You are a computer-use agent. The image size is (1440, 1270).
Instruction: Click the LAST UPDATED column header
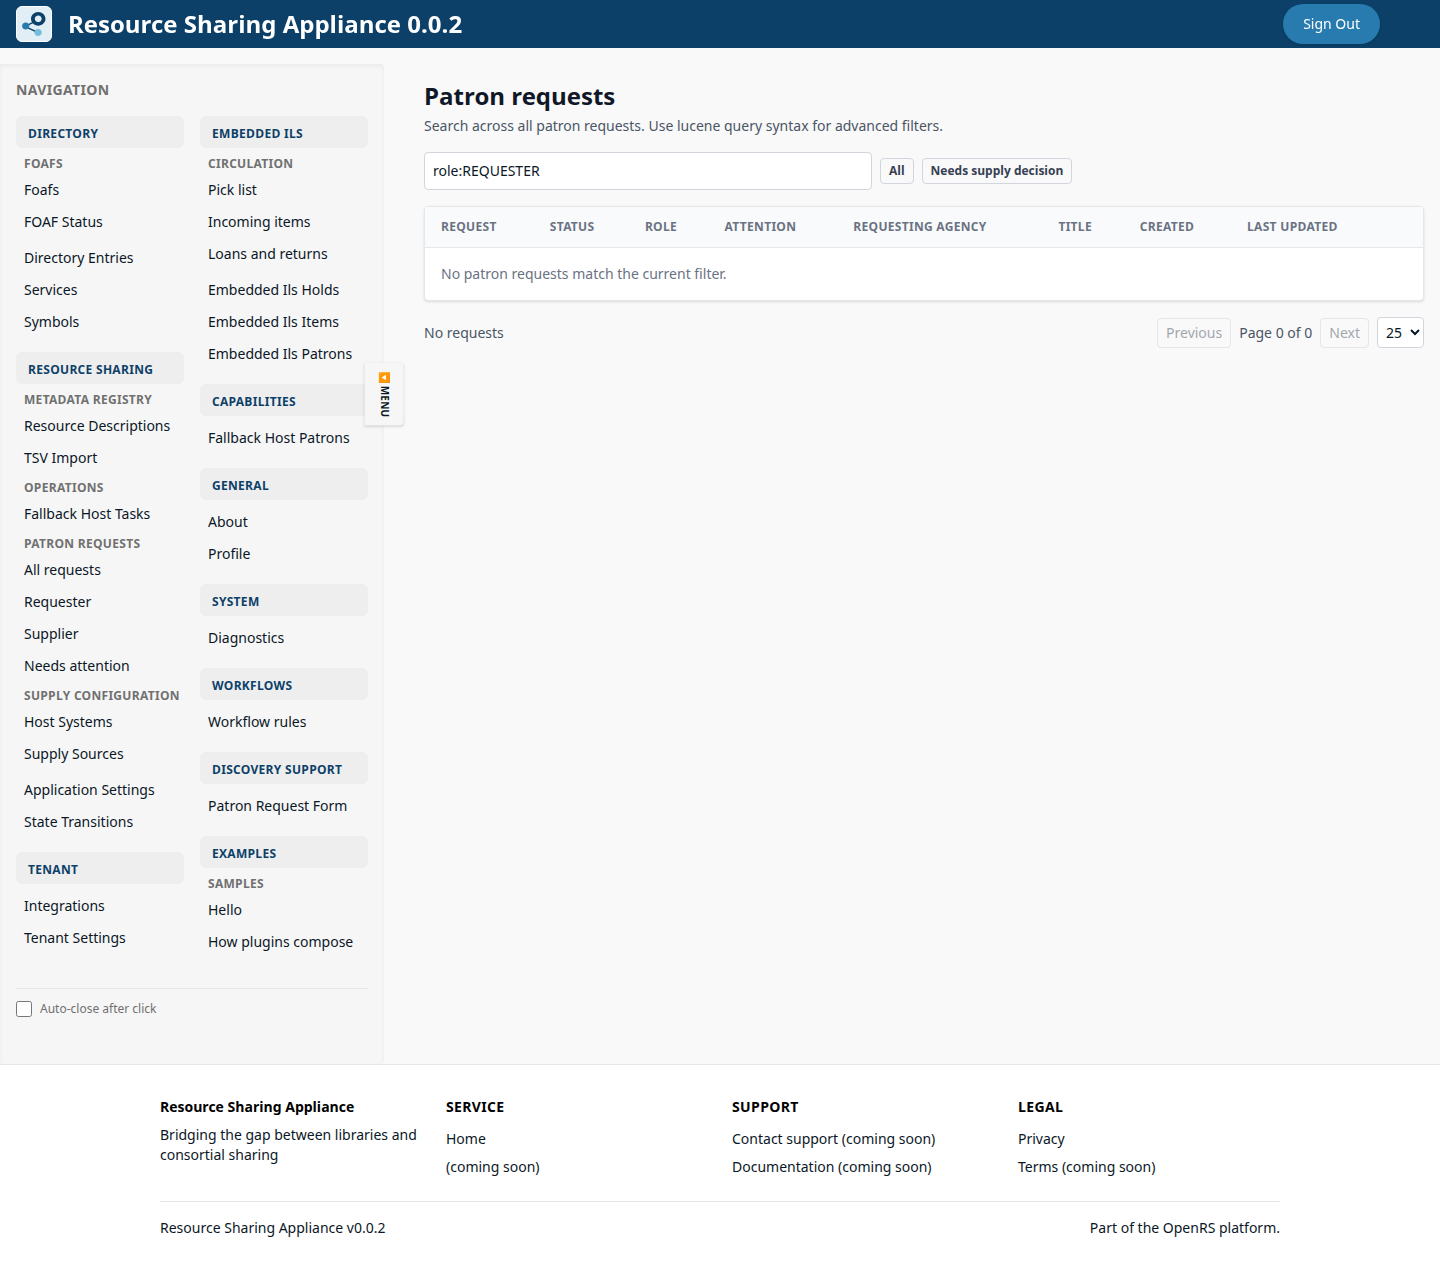pyautogui.click(x=1292, y=227)
